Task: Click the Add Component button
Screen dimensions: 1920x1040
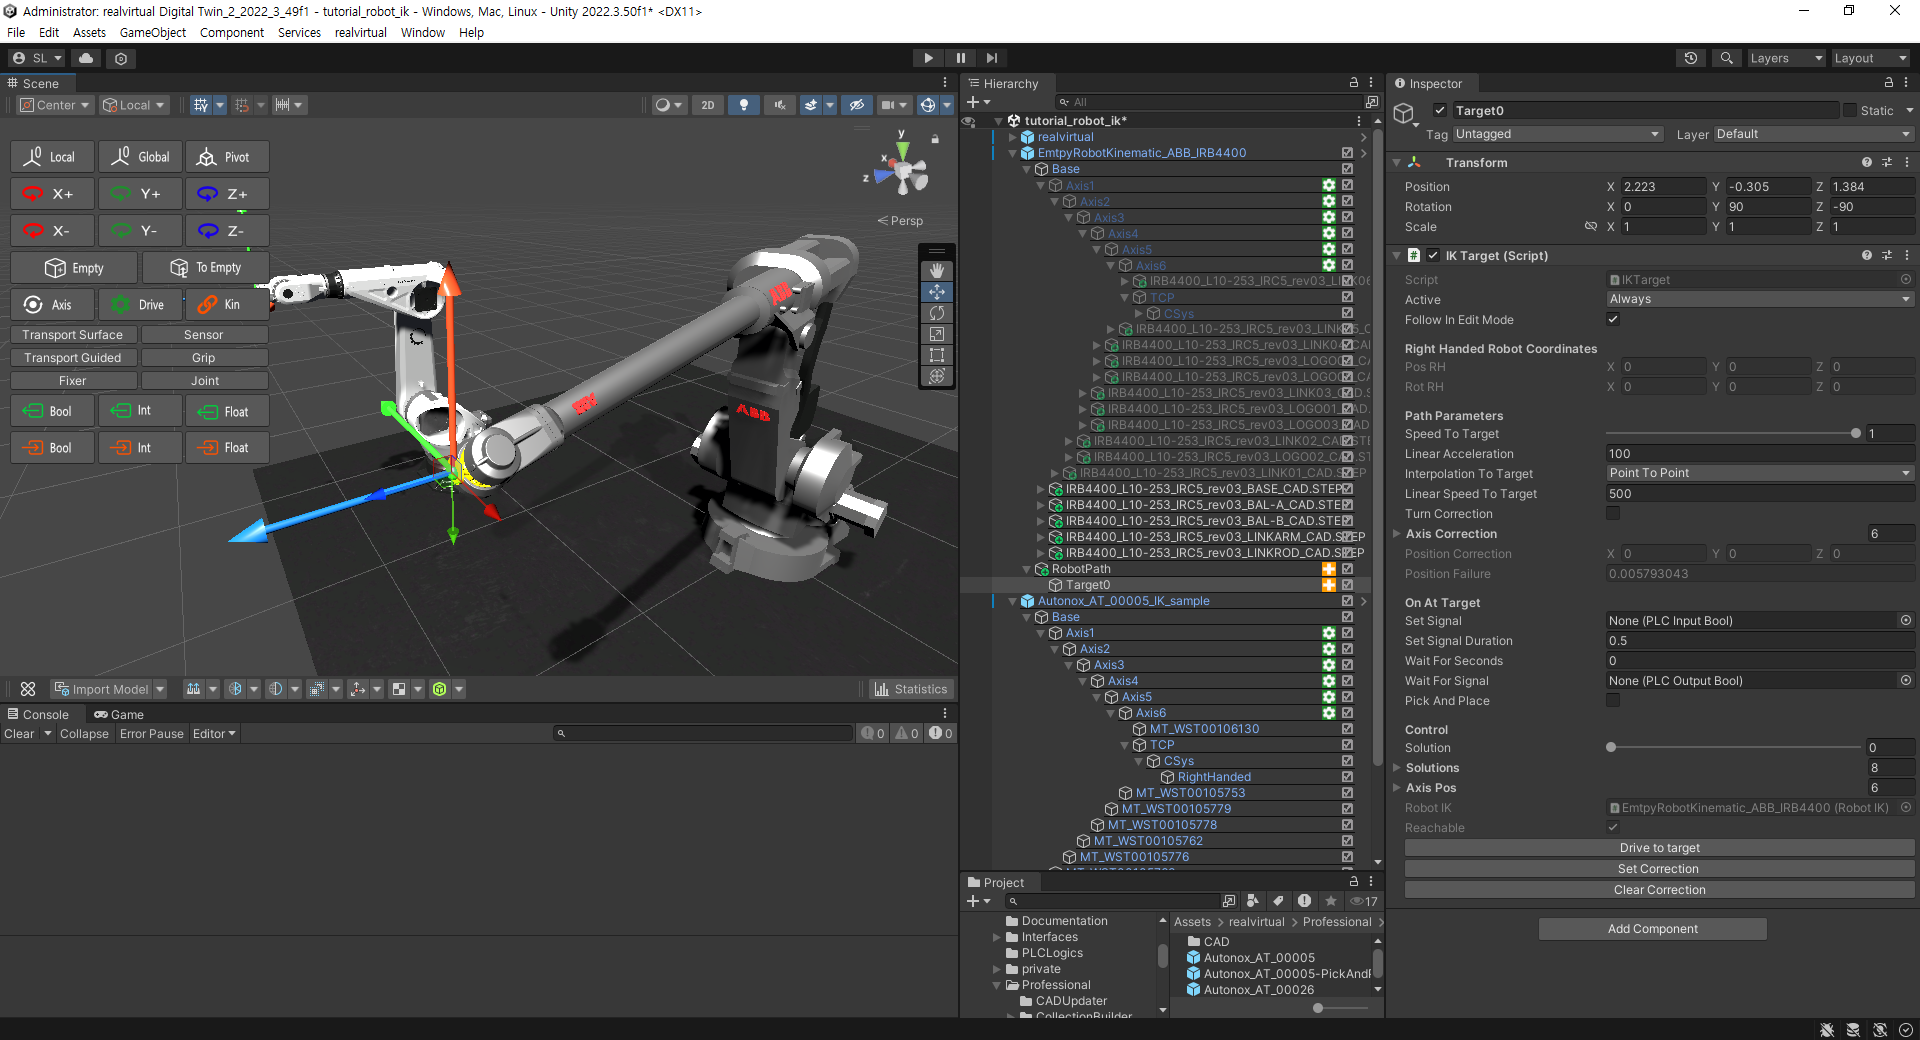Action: (x=1653, y=929)
